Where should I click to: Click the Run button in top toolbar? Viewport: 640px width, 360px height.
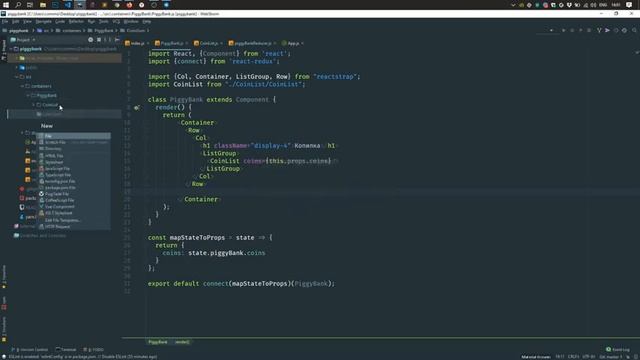[x=564, y=30]
